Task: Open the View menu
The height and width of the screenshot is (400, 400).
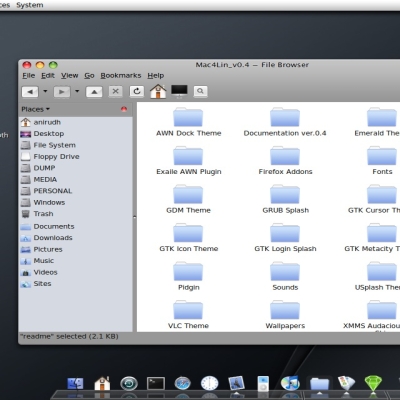Action: tap(69, 76)
